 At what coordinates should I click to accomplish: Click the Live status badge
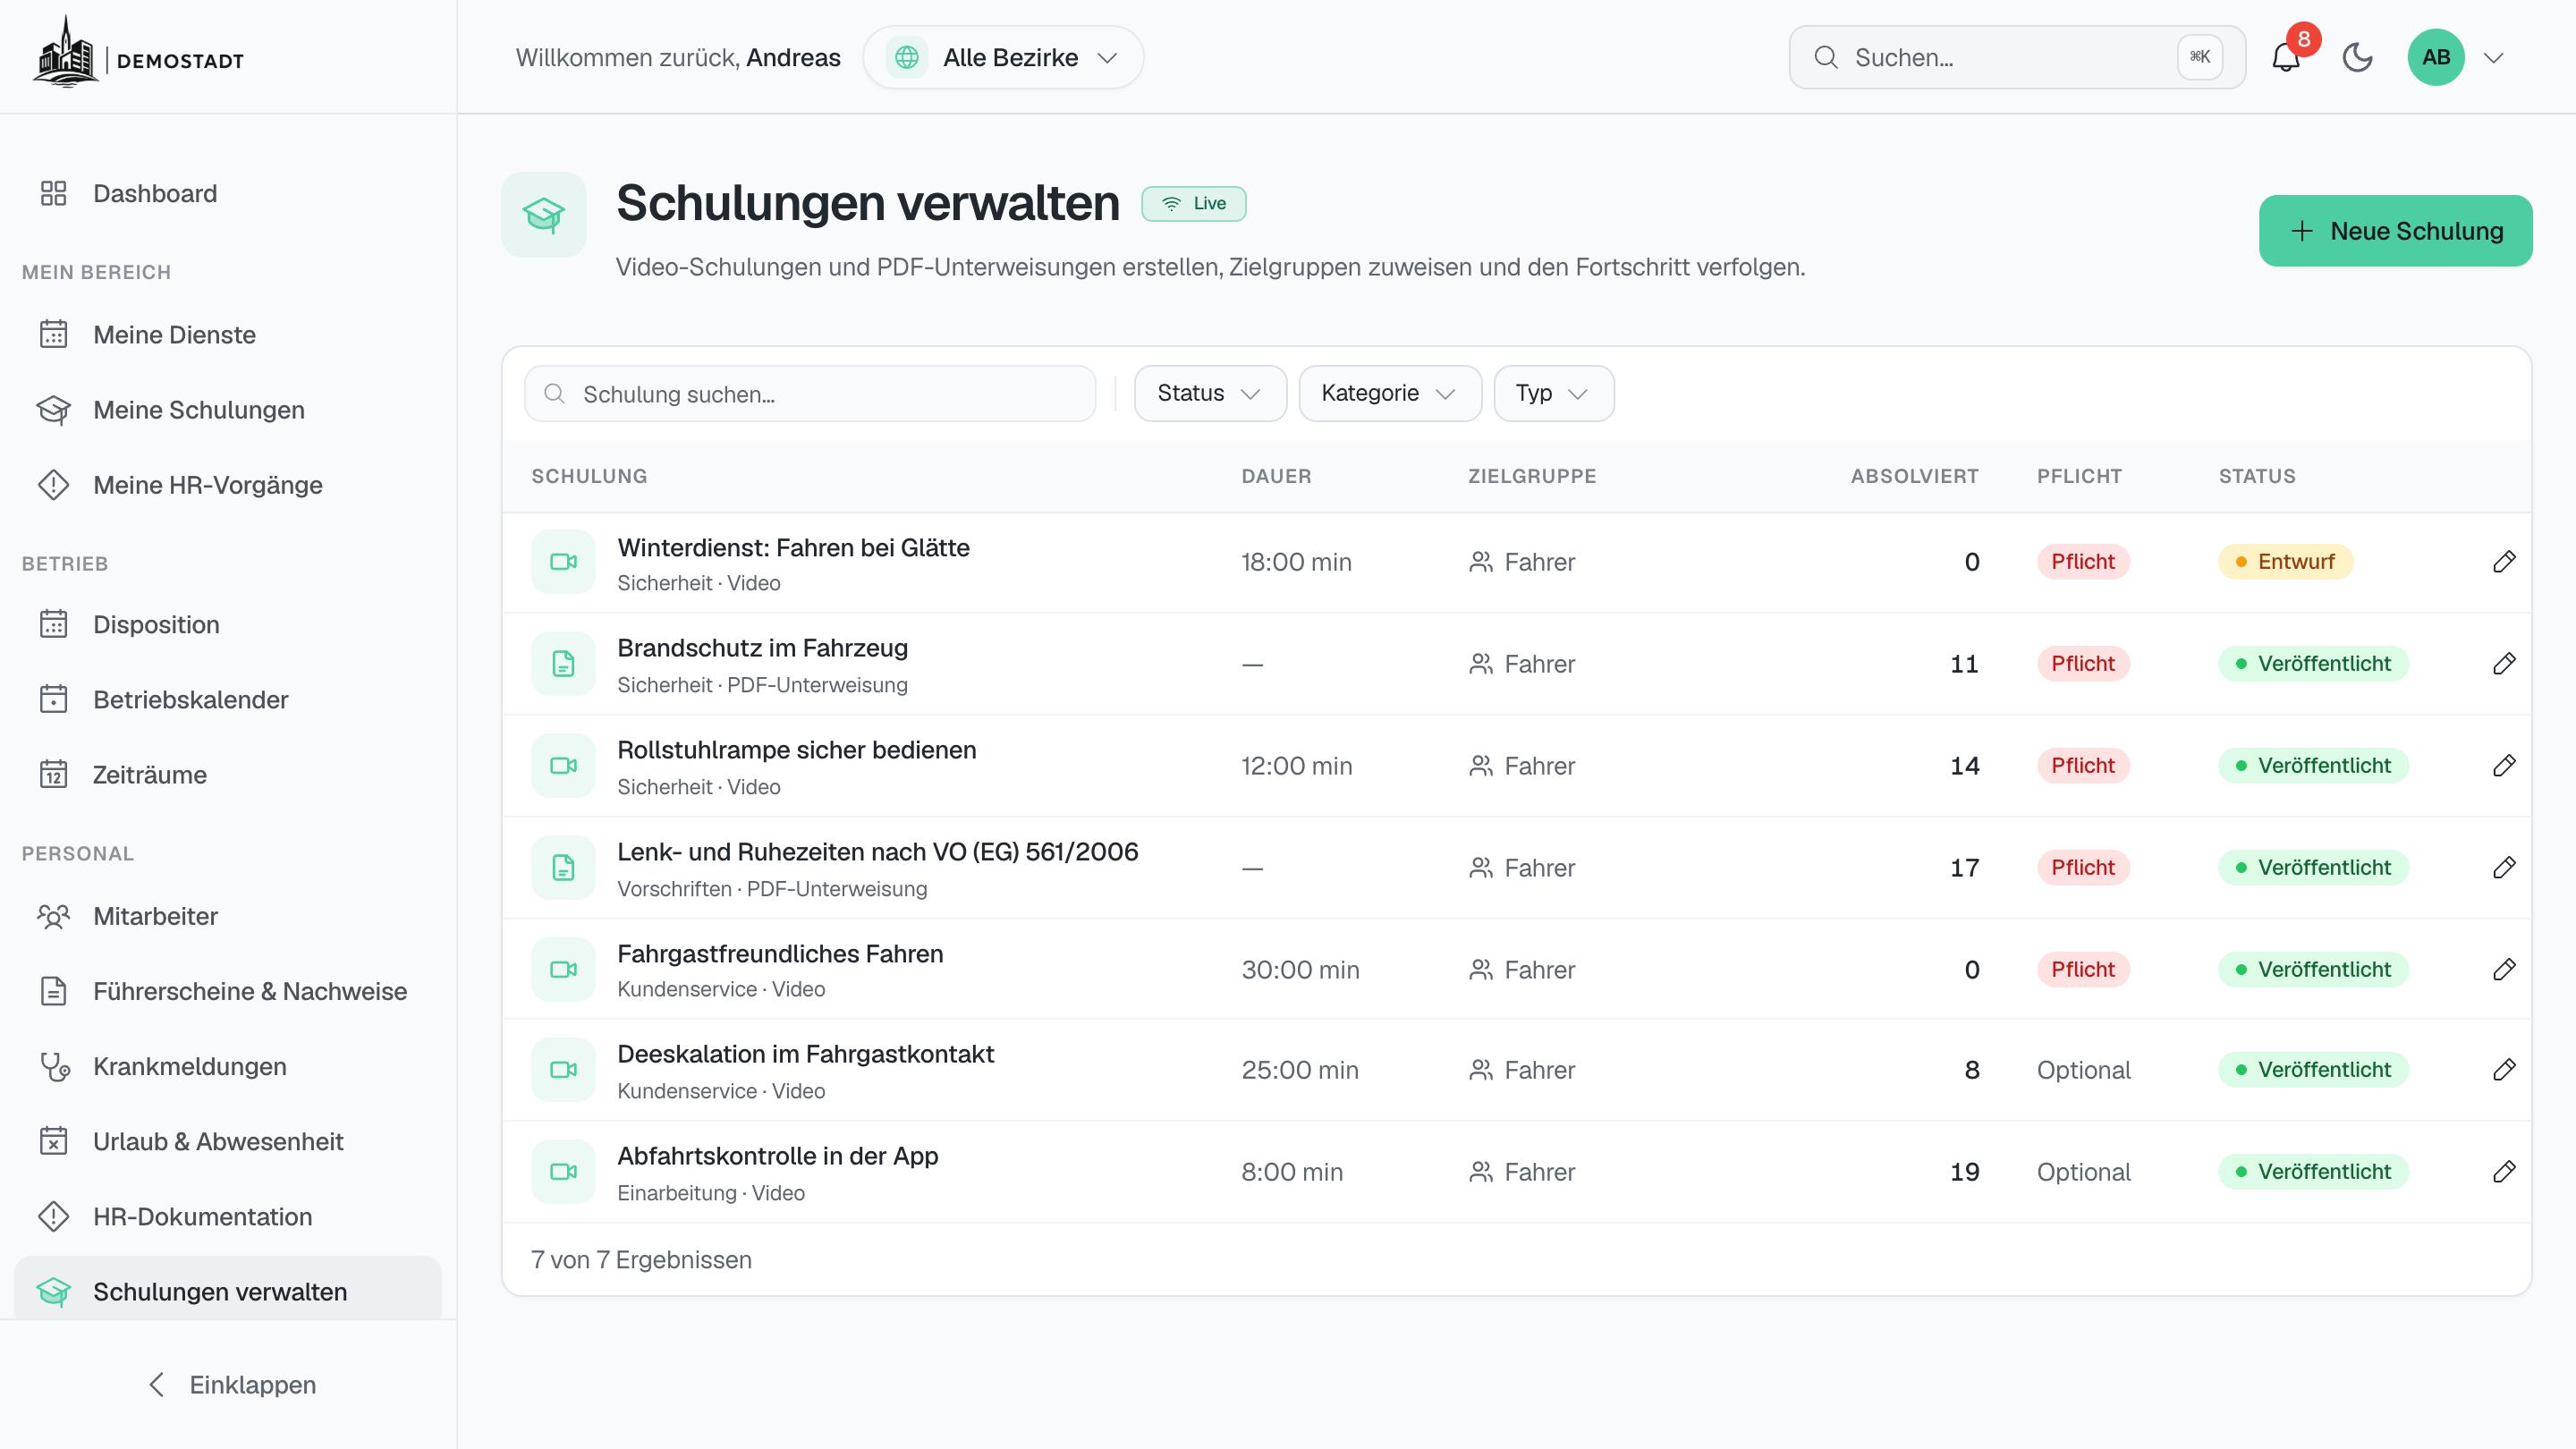[x=1194, y=204]
